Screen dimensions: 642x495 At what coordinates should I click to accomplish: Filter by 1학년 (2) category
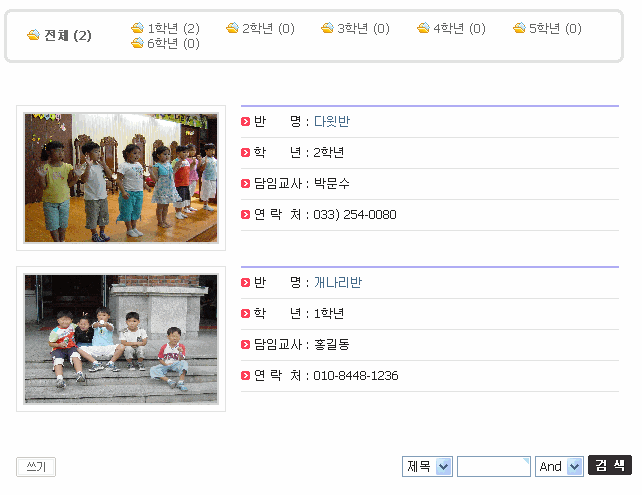point(174,28)
